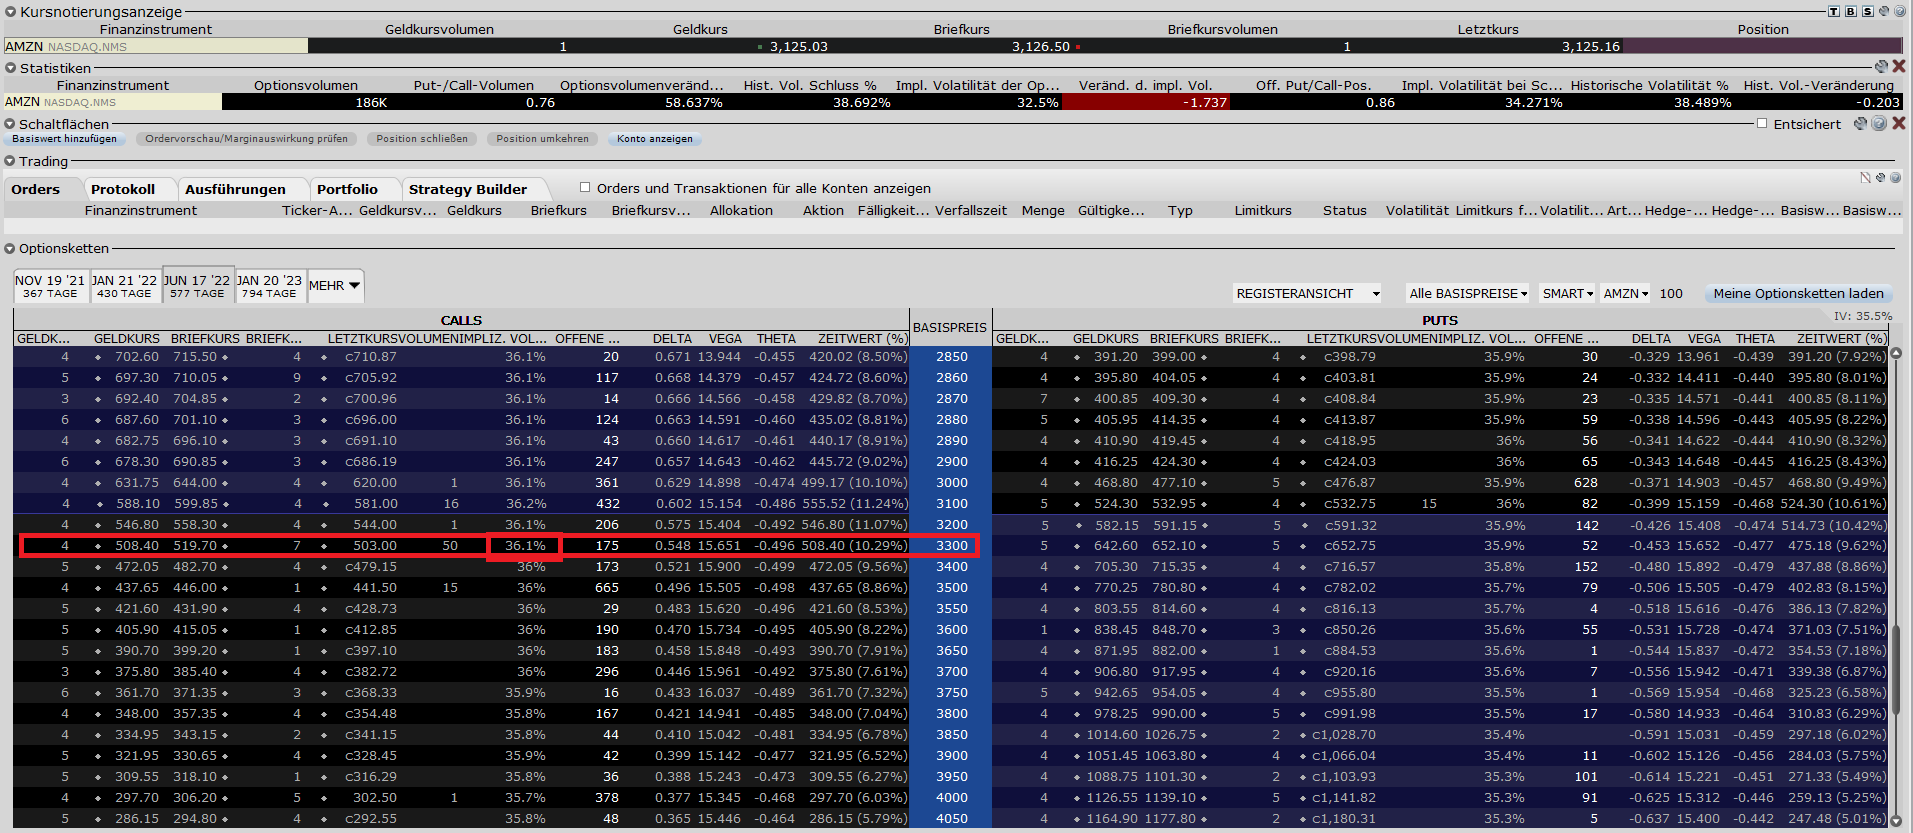
Task: Click the Konto anzeigen button
Action: (x=655, y=139)
